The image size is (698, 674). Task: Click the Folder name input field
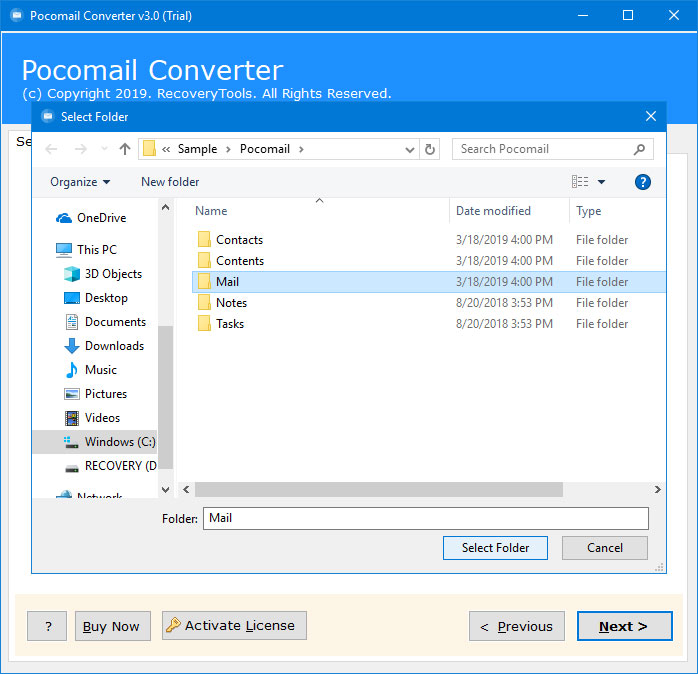pyautogui.click(x=426, y=519)
